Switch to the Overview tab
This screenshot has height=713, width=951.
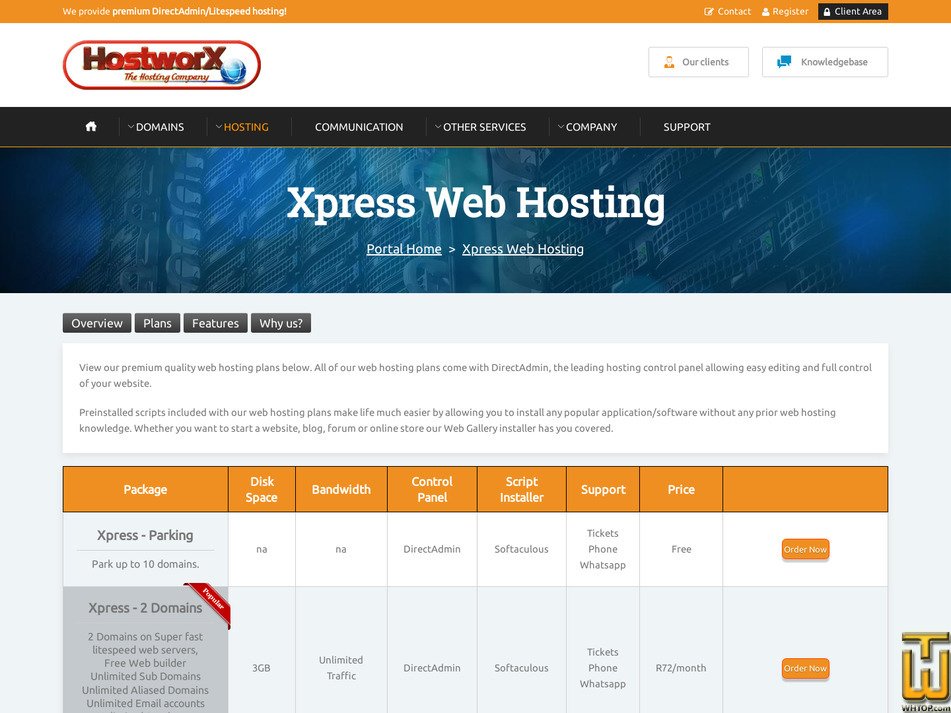tap(97, 323)
